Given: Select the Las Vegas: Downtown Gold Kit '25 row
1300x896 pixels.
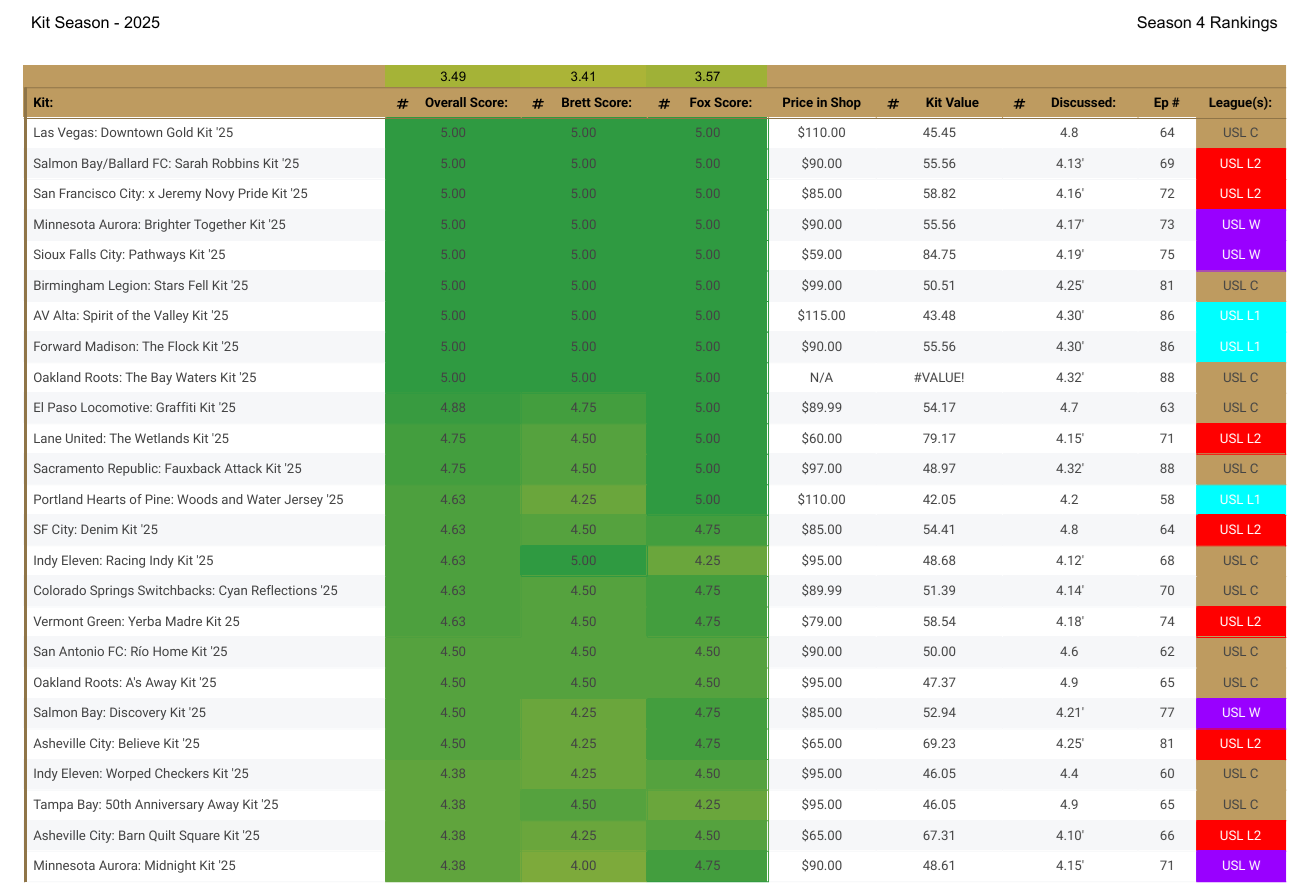Looking at the screenshot, I should (133, 133).
